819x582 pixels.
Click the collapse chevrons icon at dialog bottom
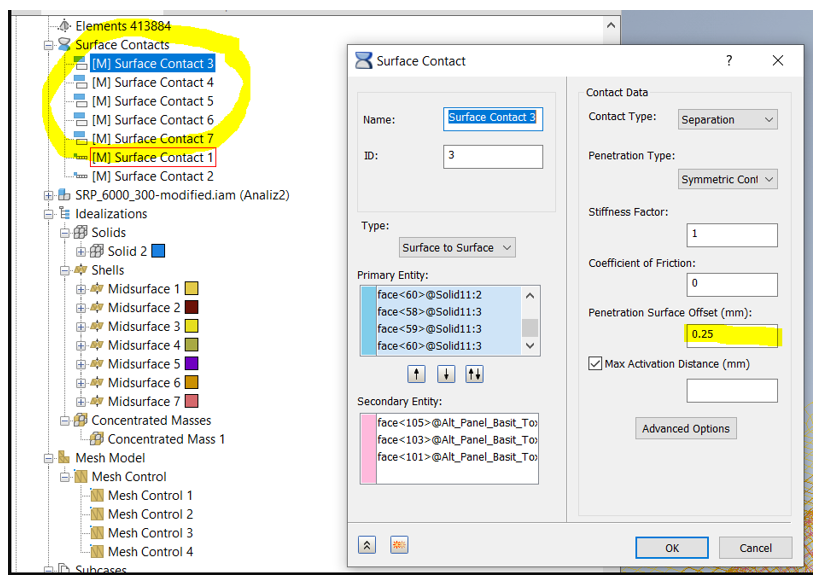tap(366, 544)
